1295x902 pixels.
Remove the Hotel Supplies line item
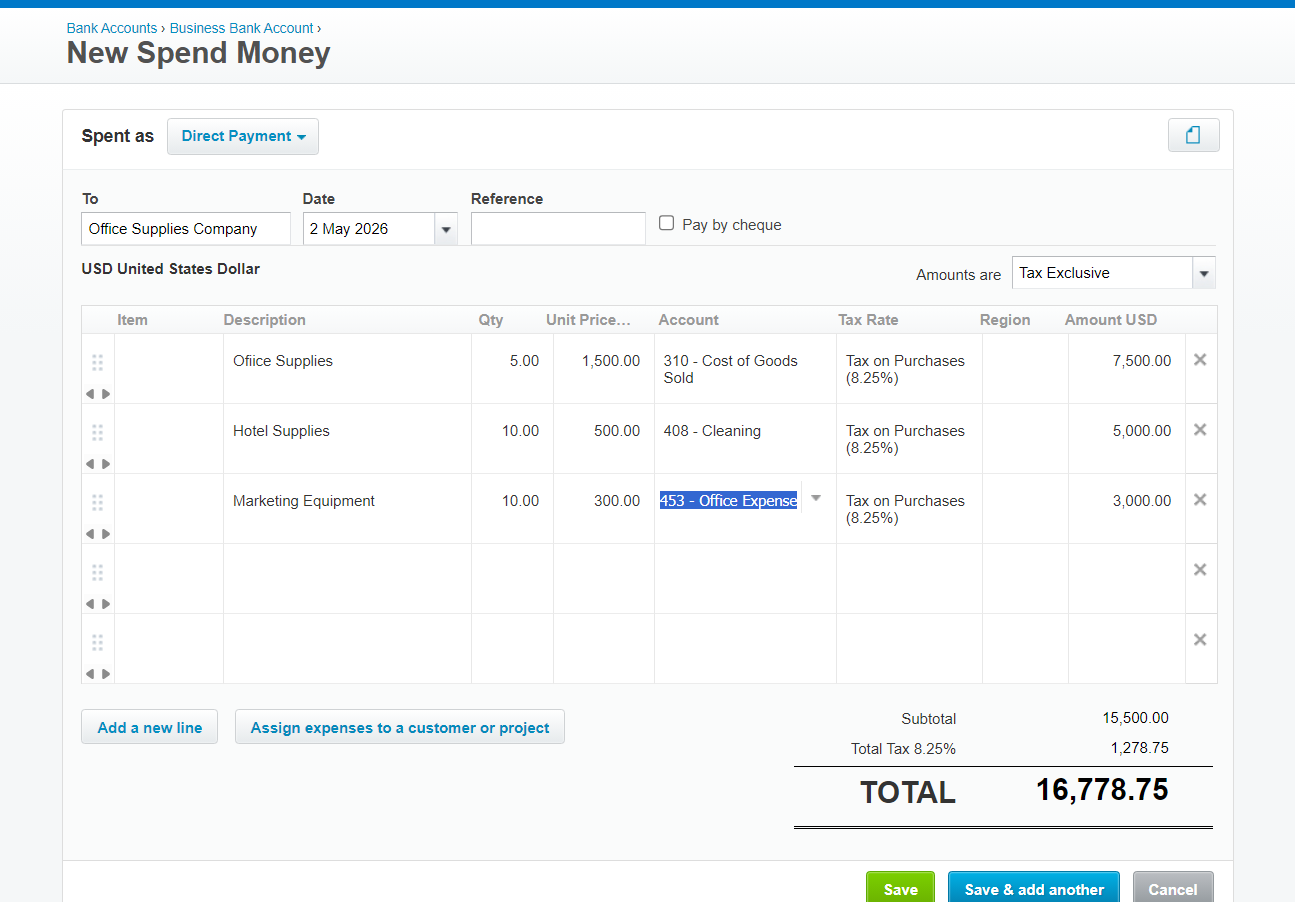pos(1200,430)
